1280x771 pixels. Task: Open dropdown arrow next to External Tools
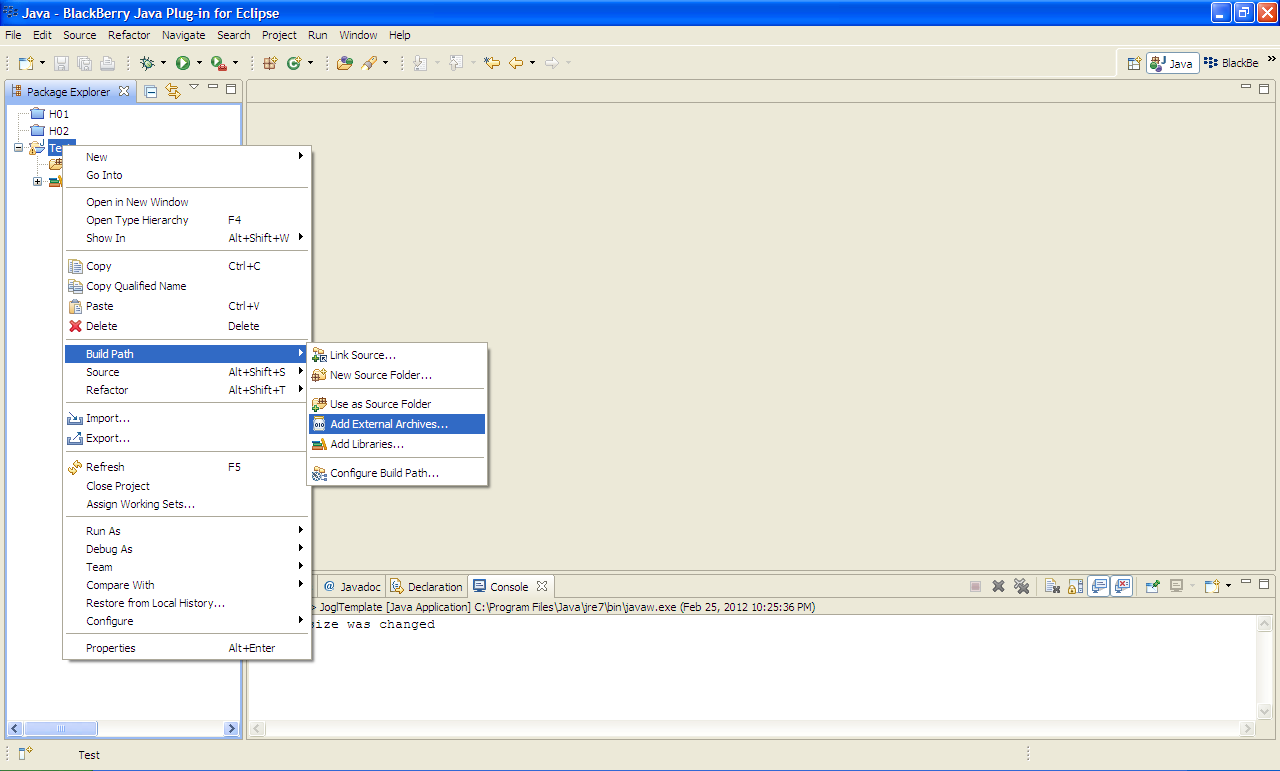coord(235,63)
